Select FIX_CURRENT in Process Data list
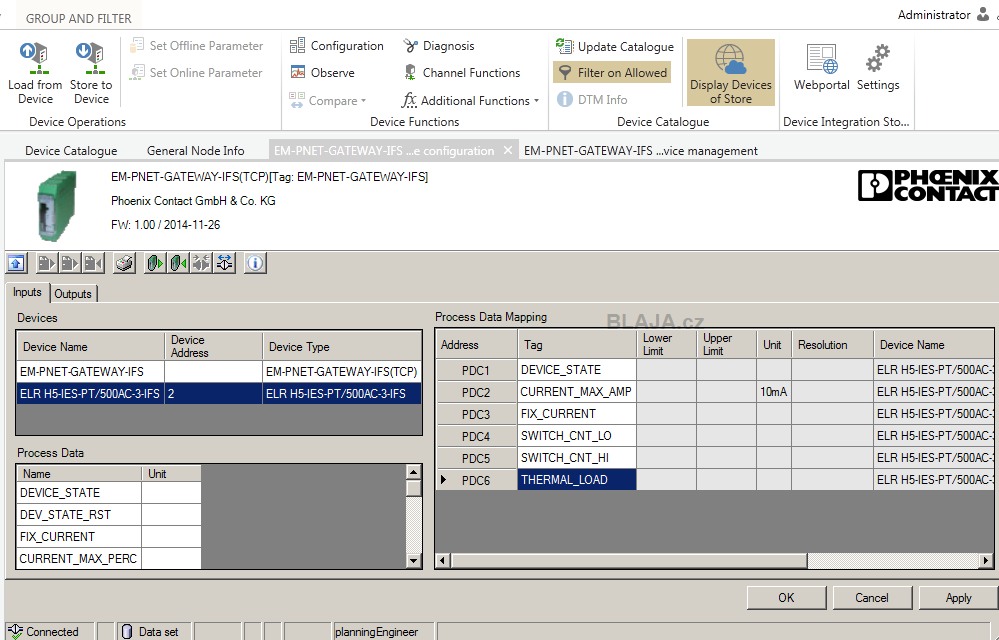Viewport: 999px width, 640px height. (x=79, y=537)
